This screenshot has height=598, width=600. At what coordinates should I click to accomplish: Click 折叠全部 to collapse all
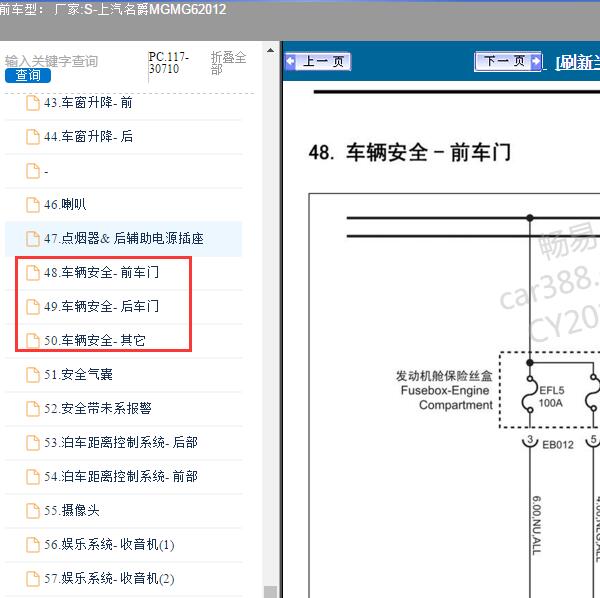228,63
